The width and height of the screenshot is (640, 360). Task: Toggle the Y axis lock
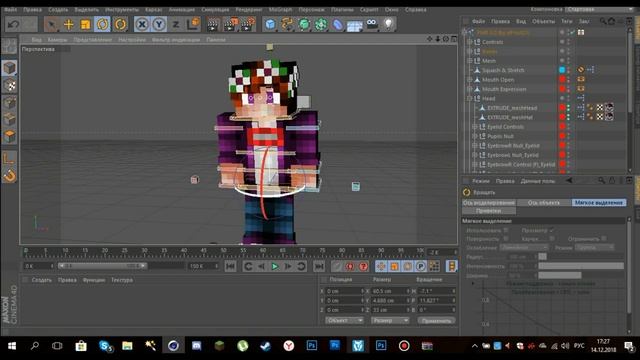159,24
